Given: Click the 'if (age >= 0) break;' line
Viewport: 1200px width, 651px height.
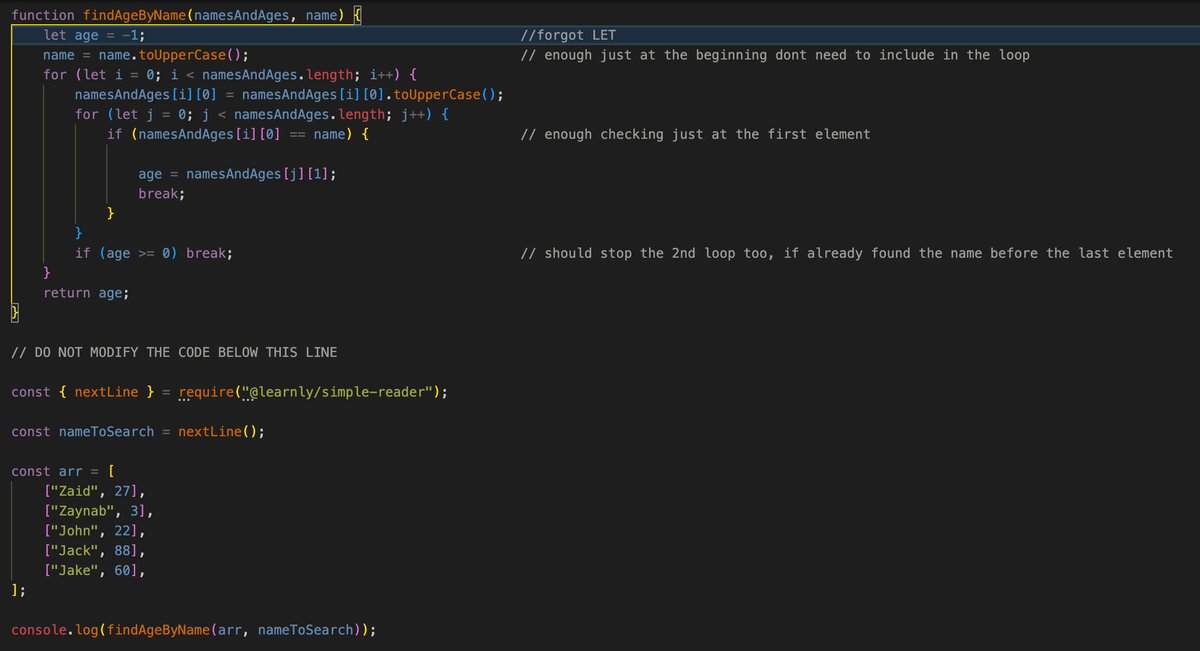Looking at the screenshot, I should click(154, 253).
